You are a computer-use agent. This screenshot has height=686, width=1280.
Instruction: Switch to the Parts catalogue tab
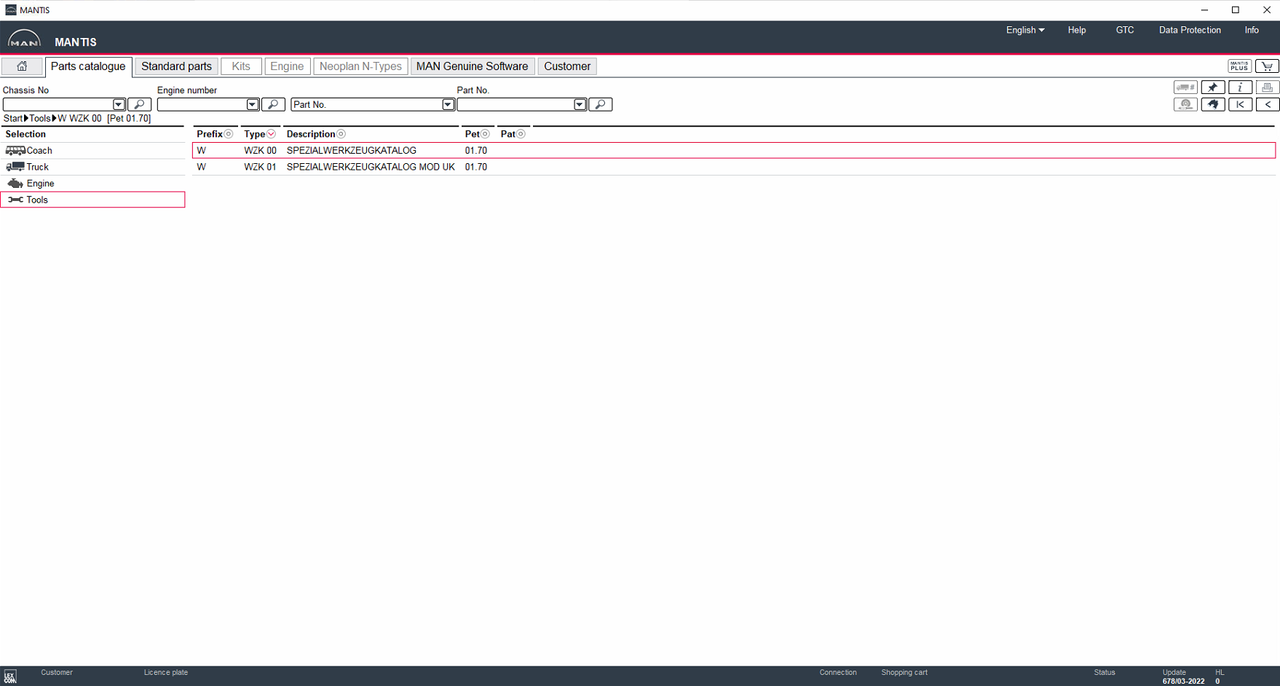point(88,67)
